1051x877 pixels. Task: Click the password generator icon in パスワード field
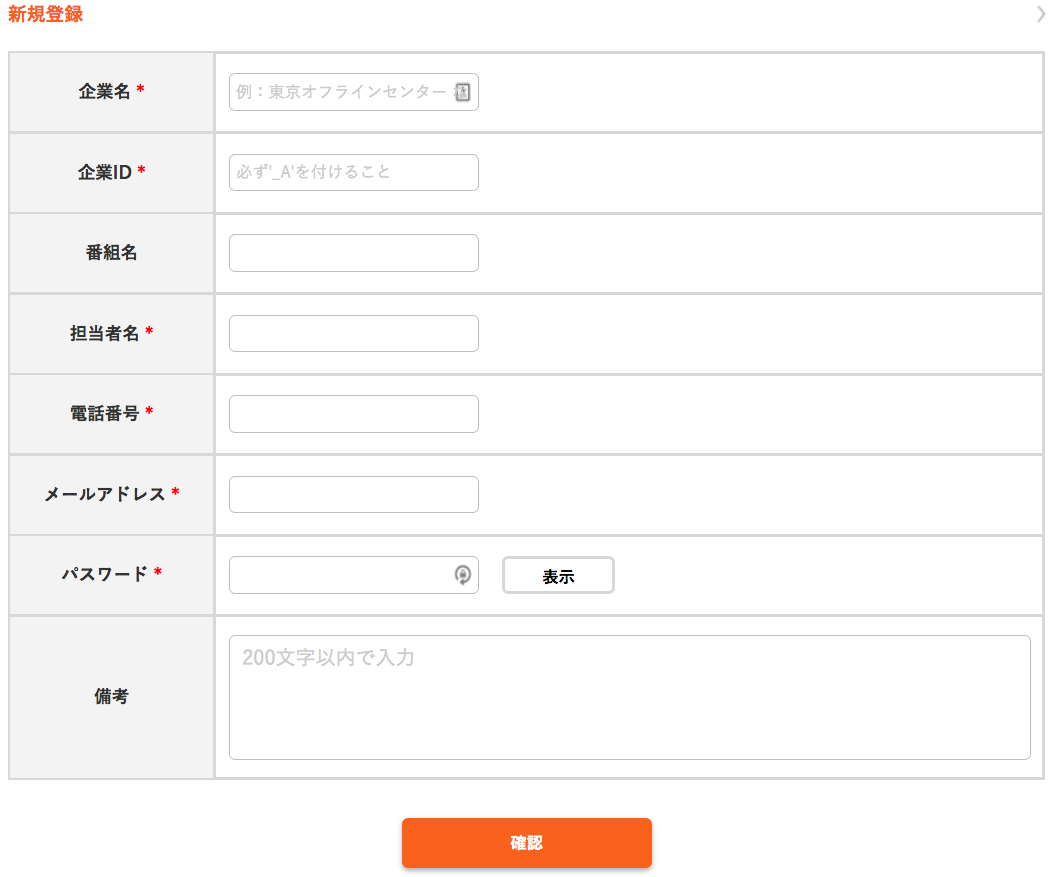[x=462, y=575]
